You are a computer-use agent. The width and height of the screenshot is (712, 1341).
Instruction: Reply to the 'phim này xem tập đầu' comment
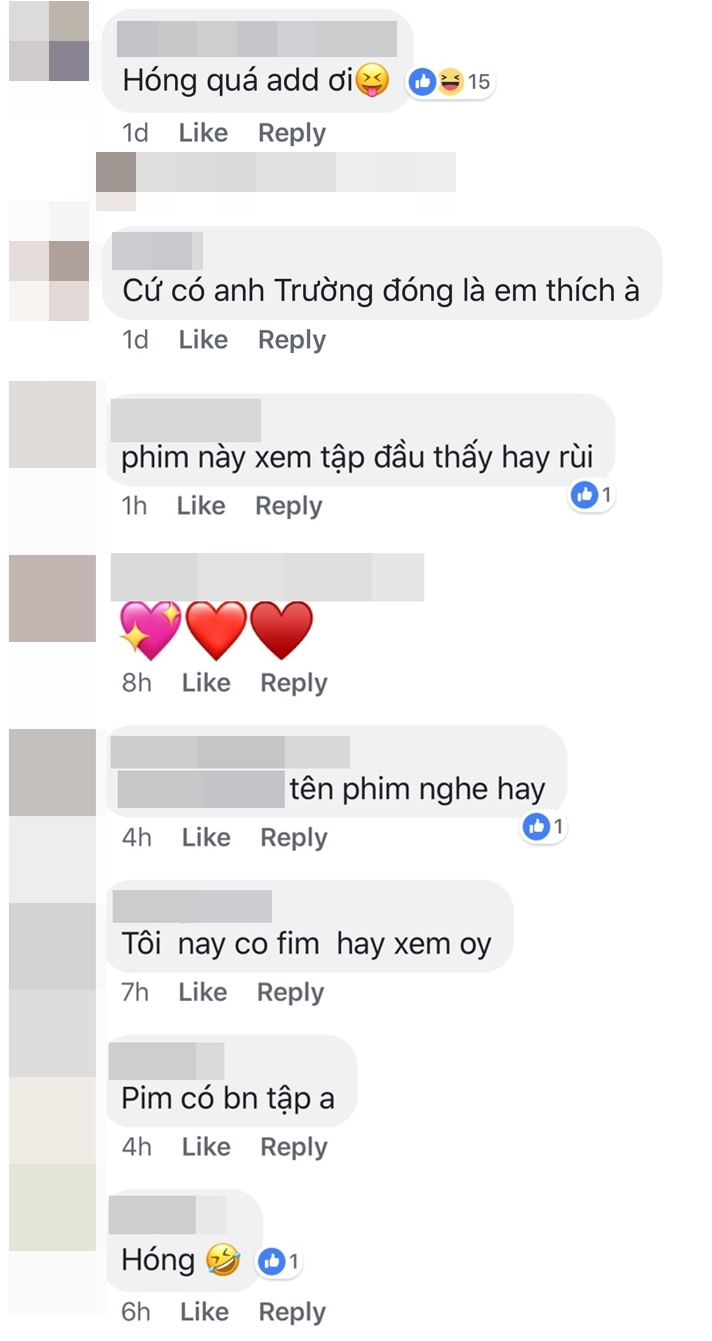tap(289, 506)
